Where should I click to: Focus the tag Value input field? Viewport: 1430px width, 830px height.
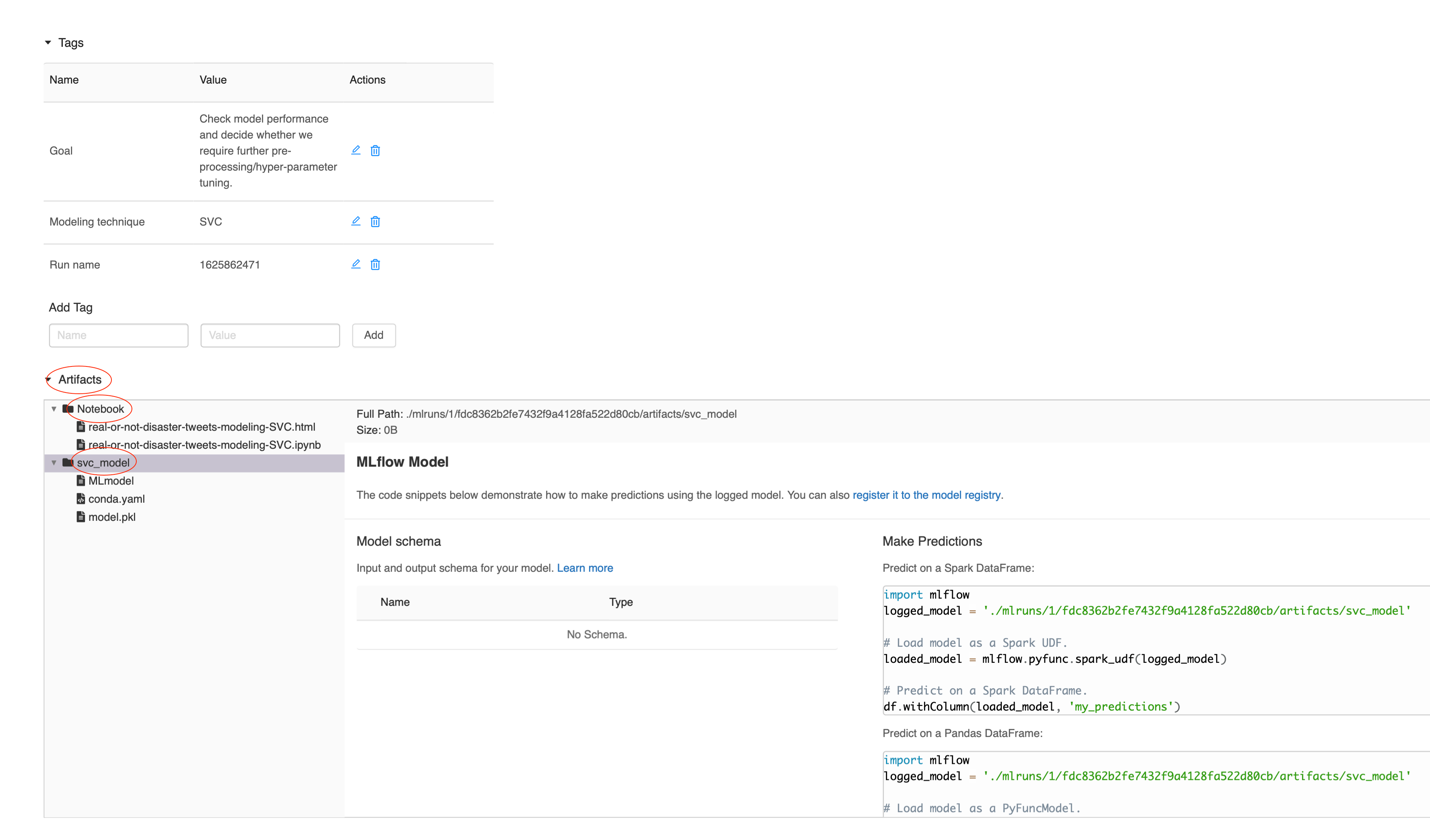270,336
